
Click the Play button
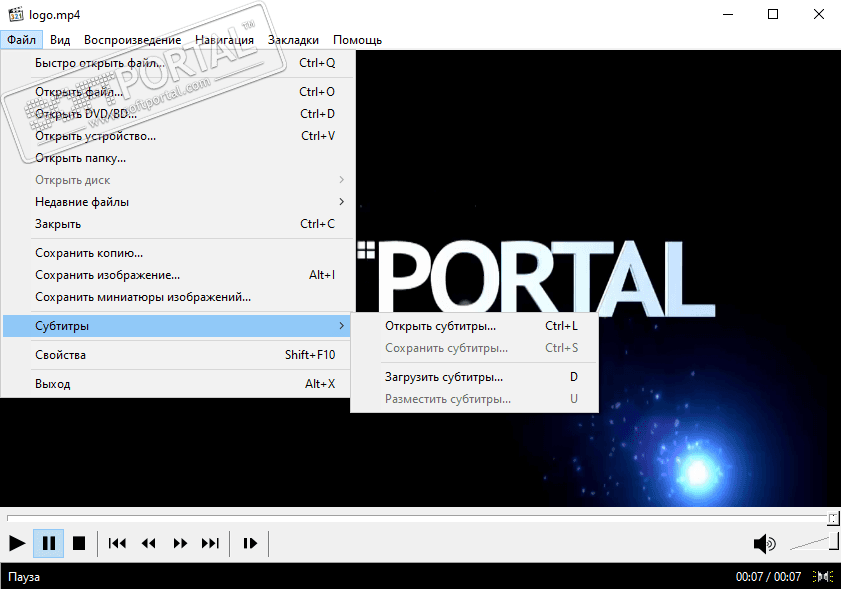coord(17,543)
